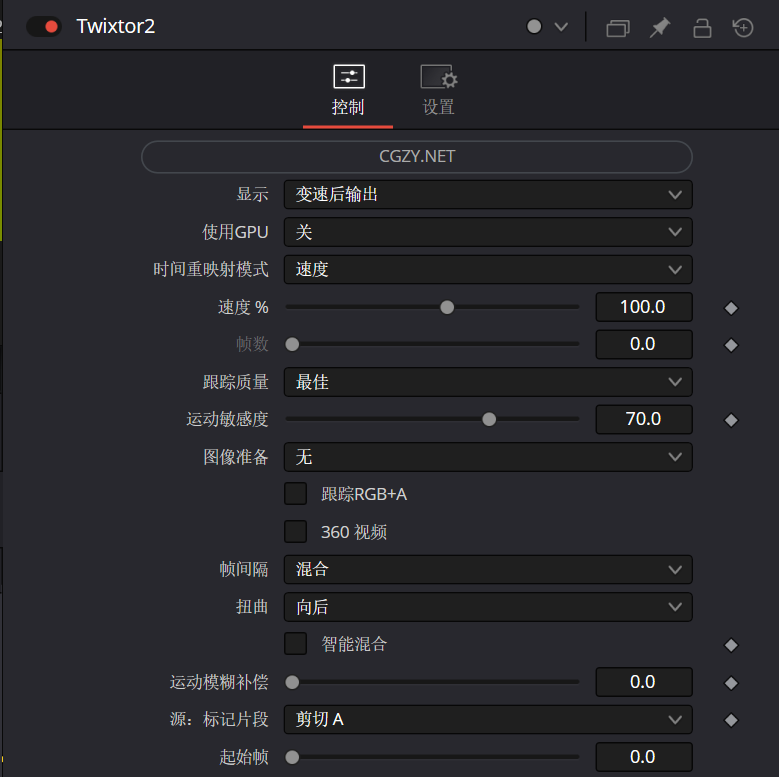Add keyframe for 运动模糊补偿

click(x=731, y=683)
